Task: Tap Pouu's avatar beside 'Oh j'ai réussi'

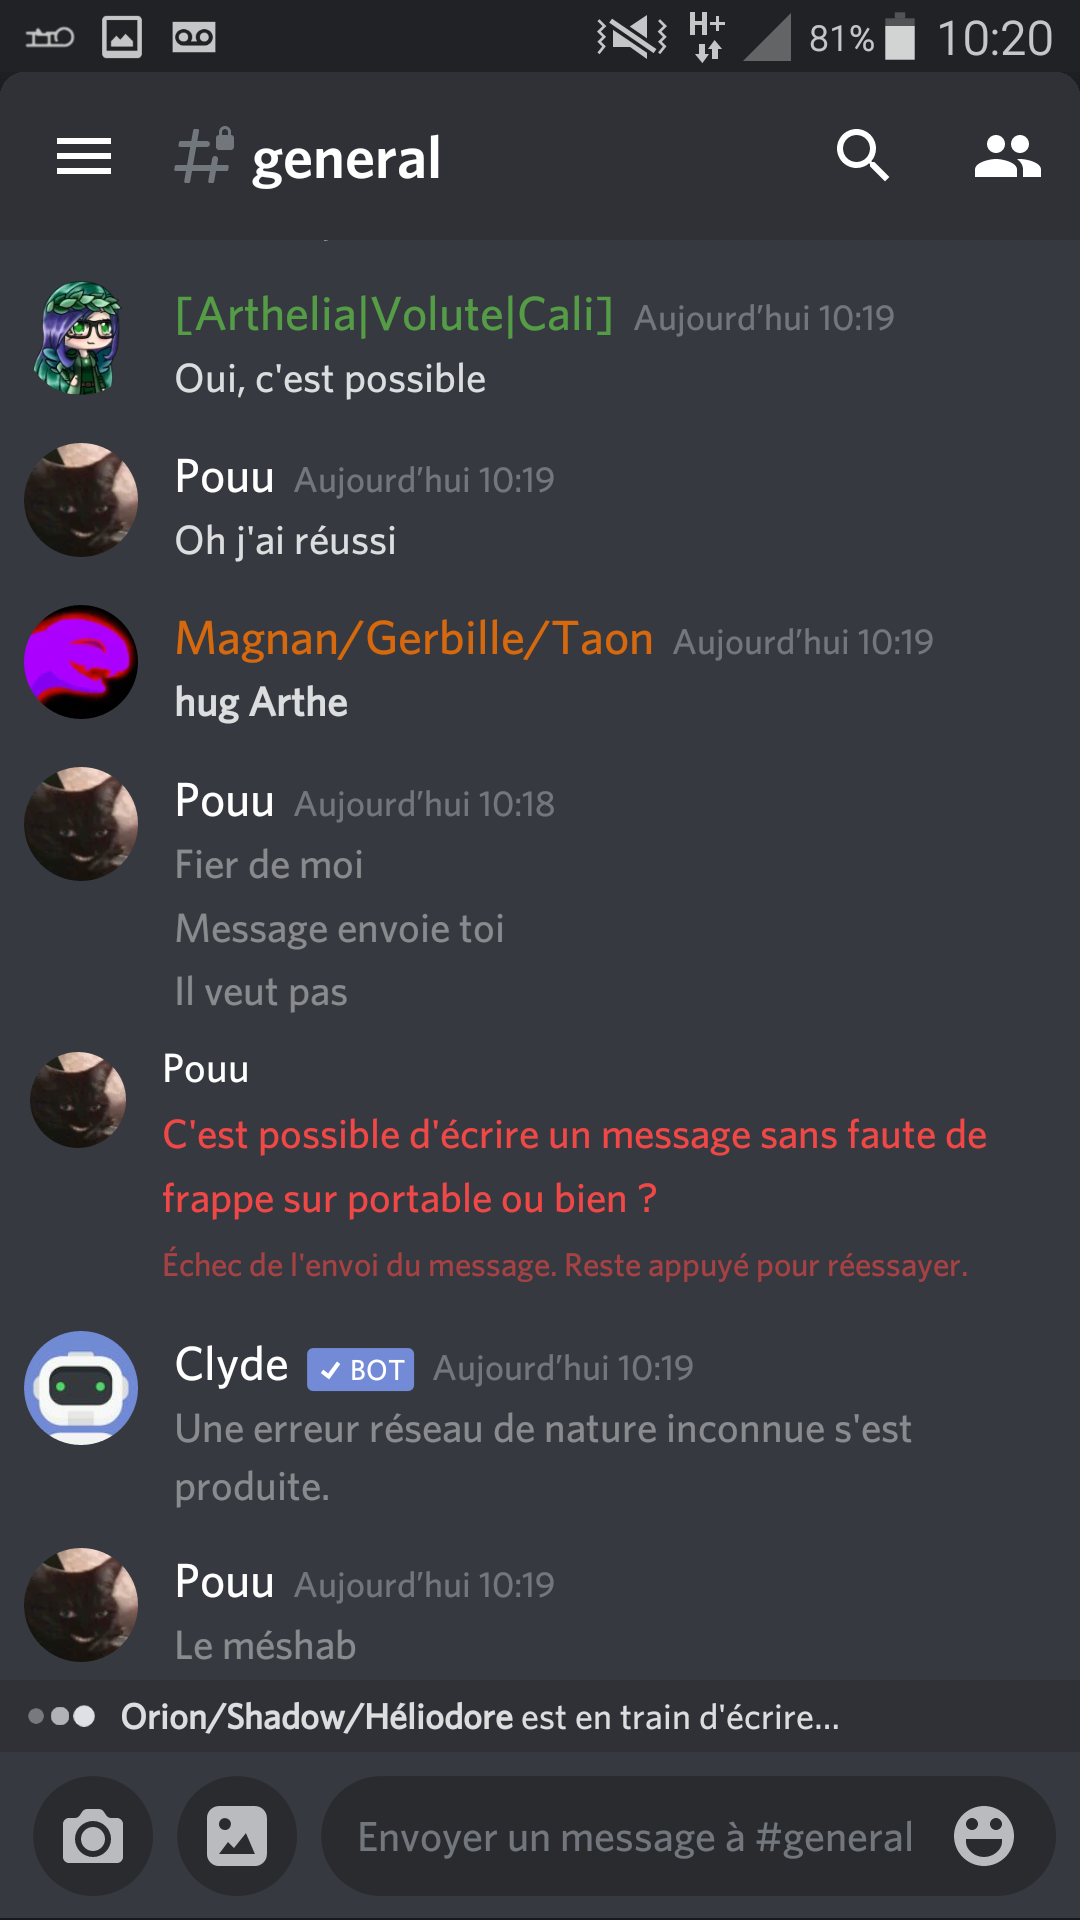Action: click(x=81, y=500)
